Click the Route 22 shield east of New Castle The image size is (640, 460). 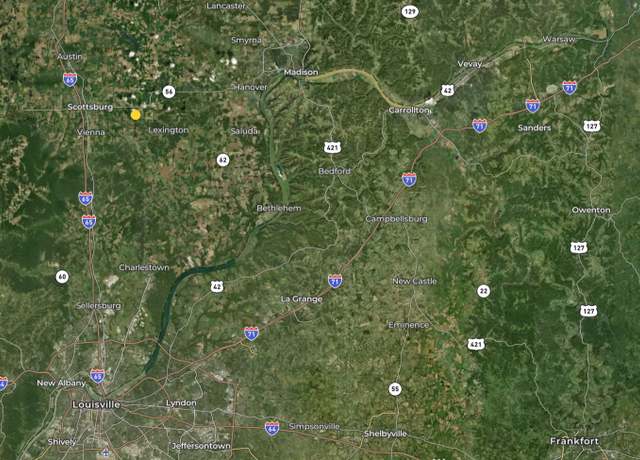(484, 291)
